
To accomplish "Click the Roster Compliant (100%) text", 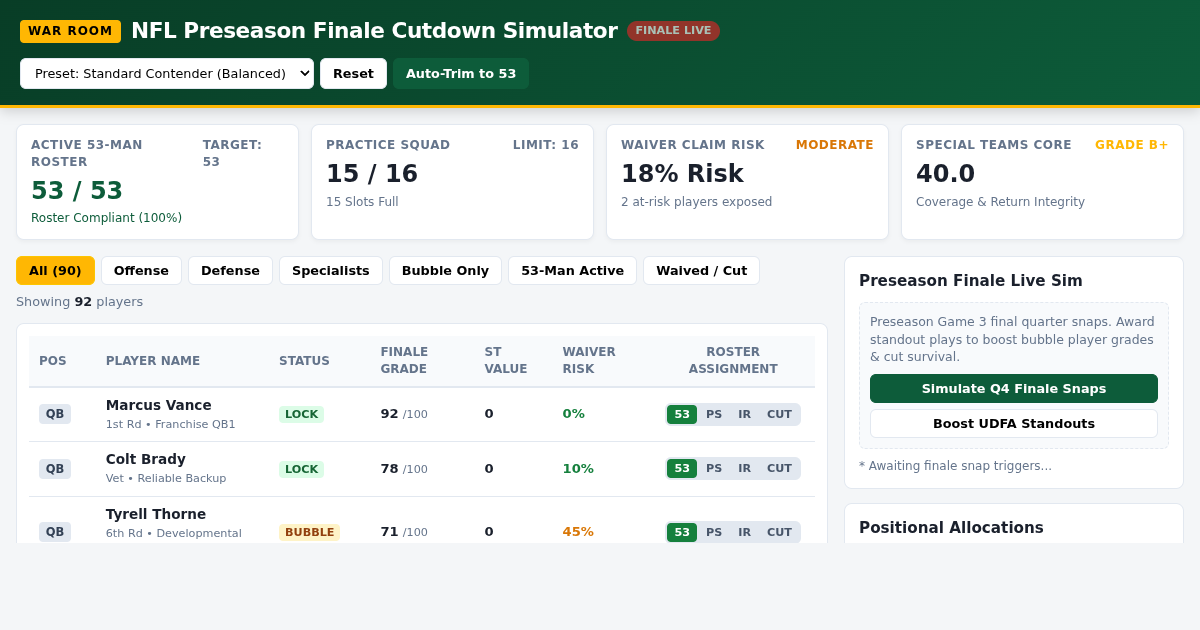I will pos(106,218).
